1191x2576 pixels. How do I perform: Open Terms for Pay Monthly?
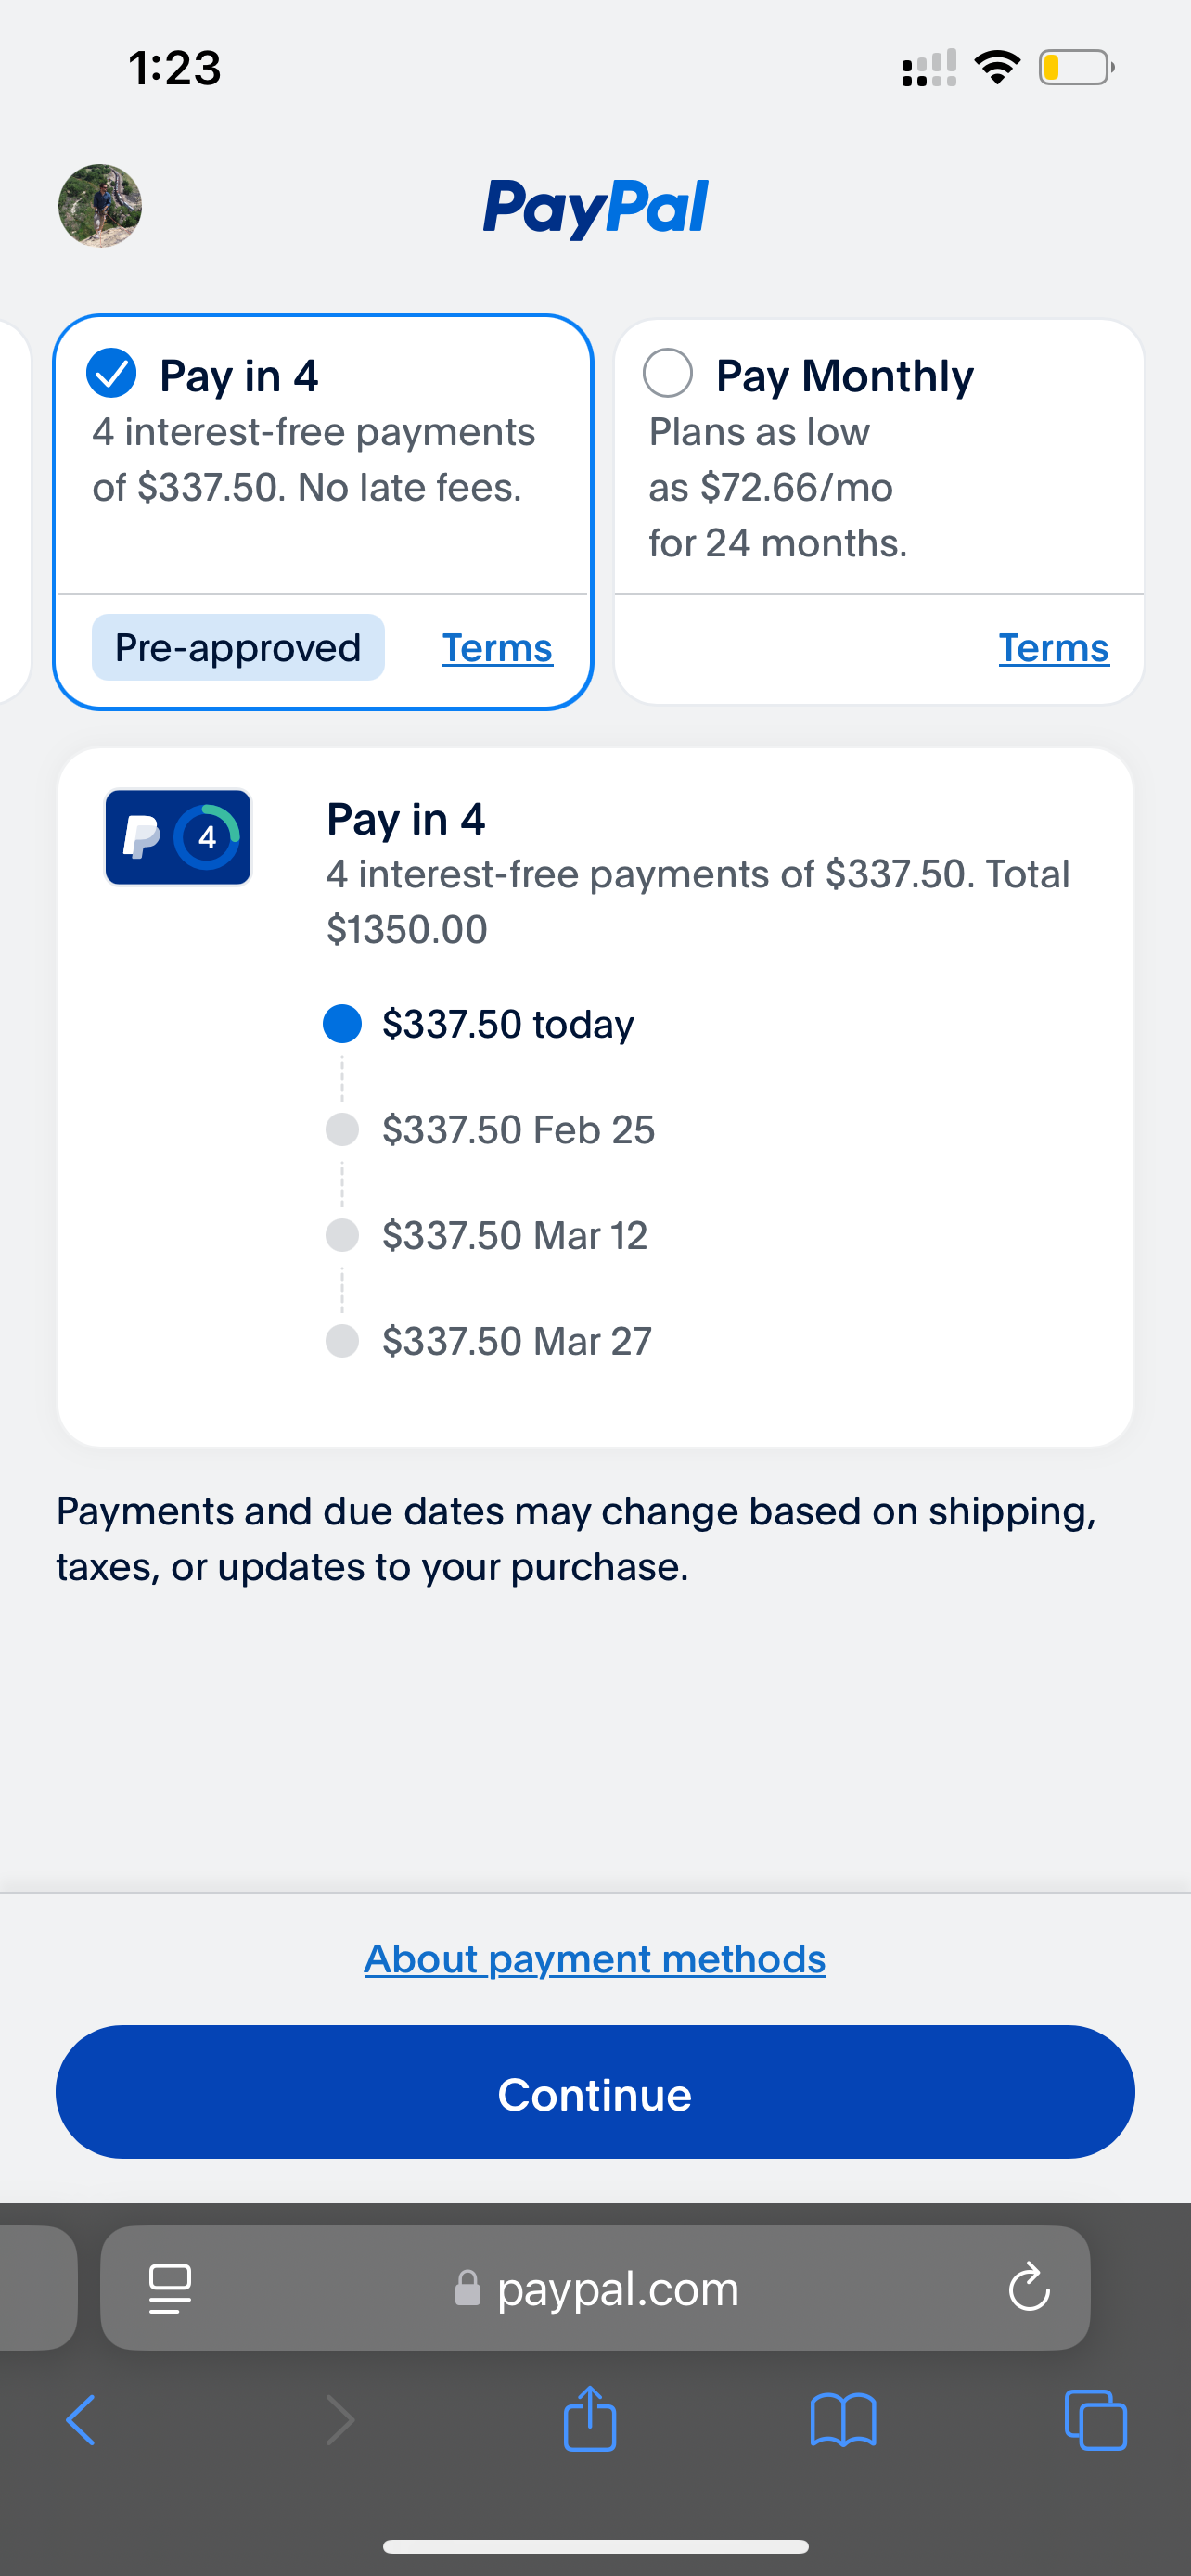point(1053,648)
